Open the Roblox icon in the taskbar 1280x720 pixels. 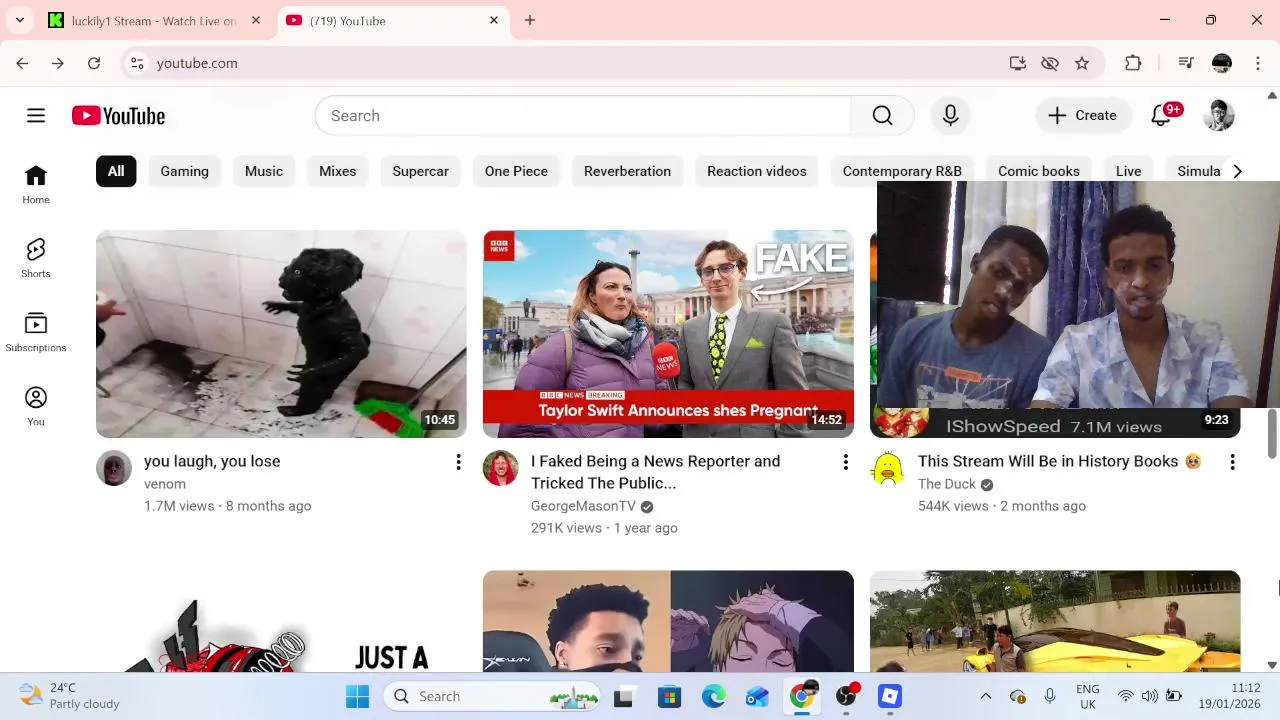890,696
